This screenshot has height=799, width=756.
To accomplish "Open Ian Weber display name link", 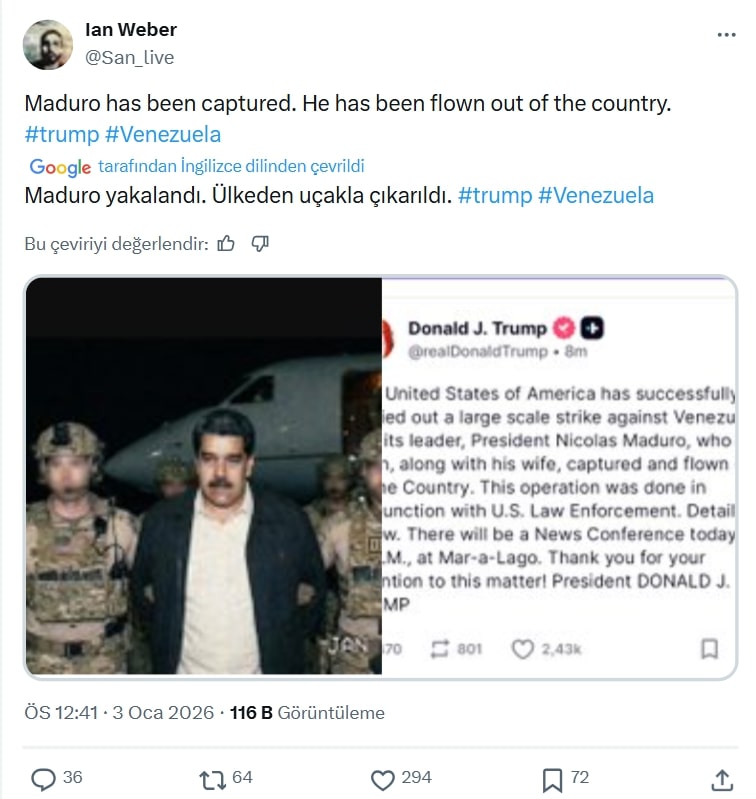I will (x=131, y=30).
